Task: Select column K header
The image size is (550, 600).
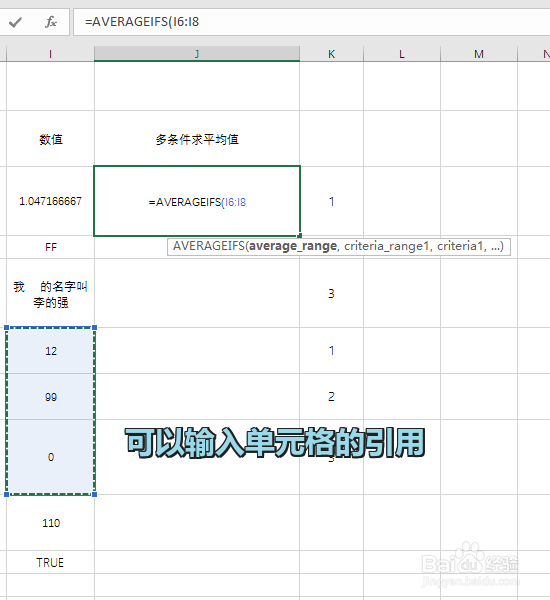Action: pyautogui.click(x=331, y=54)
